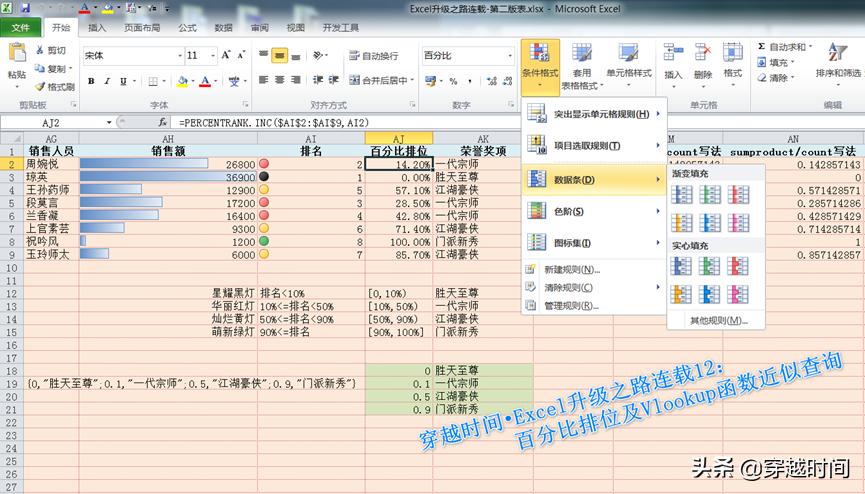Switch to the Formulas (公式) tab

click(x=188, y=28)
